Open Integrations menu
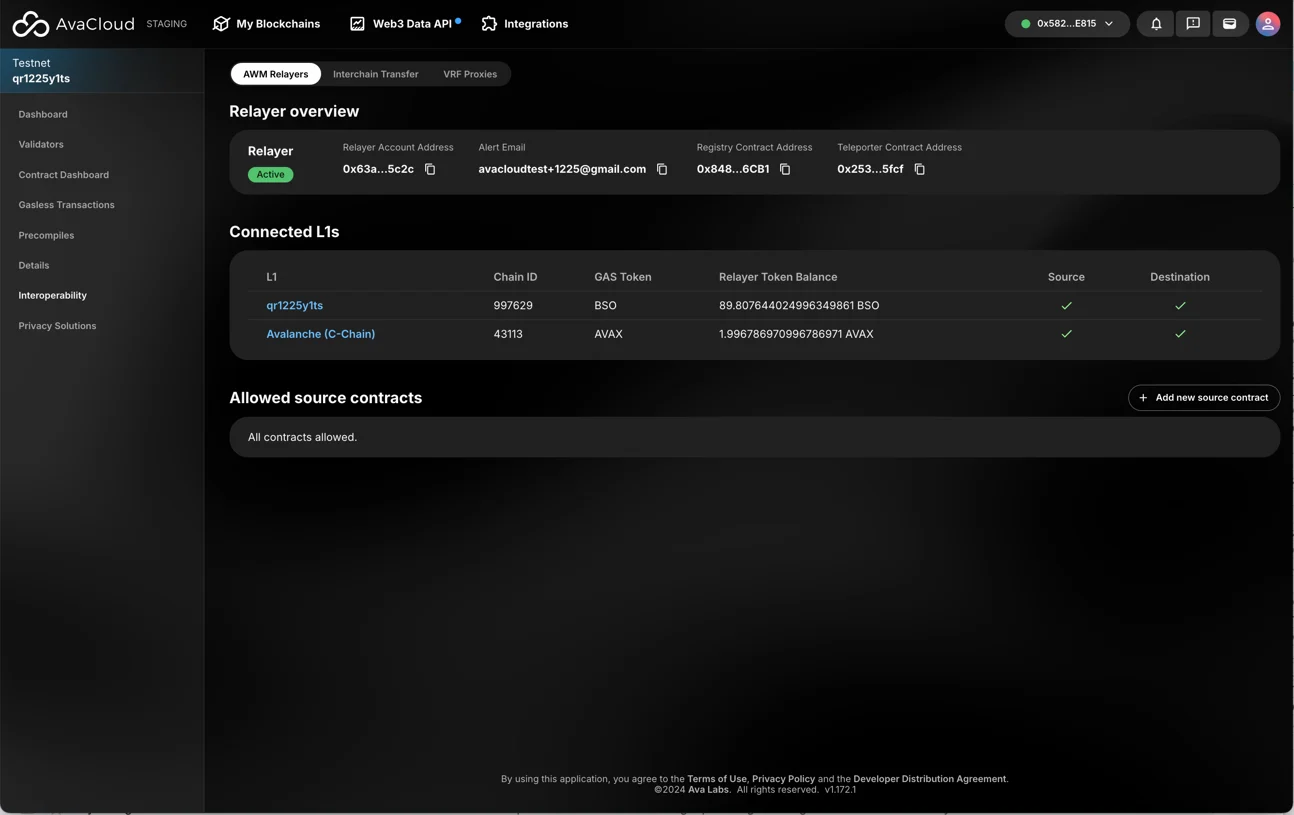Viewport: 1294px width, 815px height. [524, 24]
